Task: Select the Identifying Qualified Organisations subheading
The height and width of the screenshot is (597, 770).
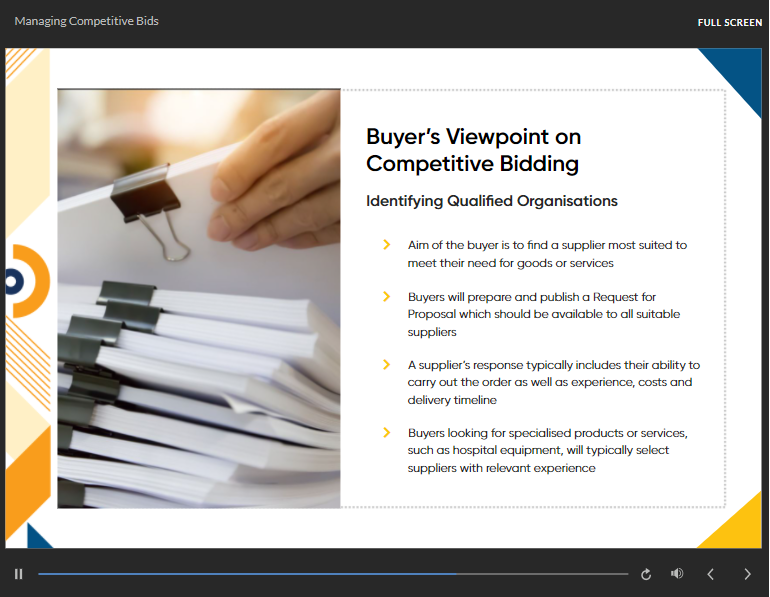Action: click(492, 201)
